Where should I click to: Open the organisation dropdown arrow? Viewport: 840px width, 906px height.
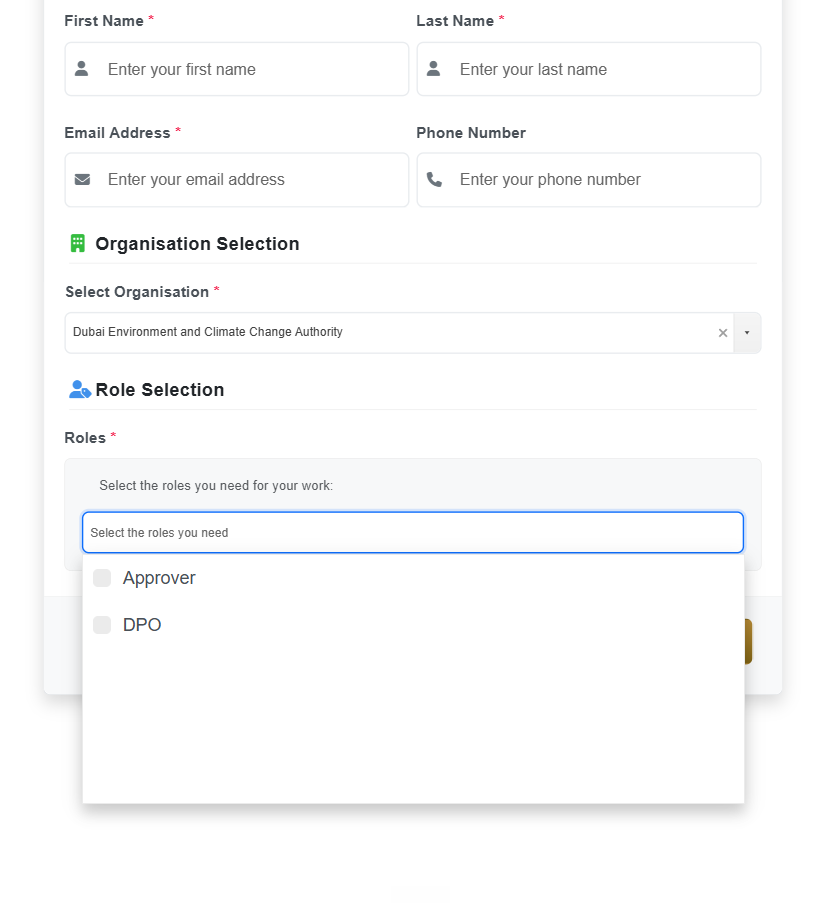[747, 333]
